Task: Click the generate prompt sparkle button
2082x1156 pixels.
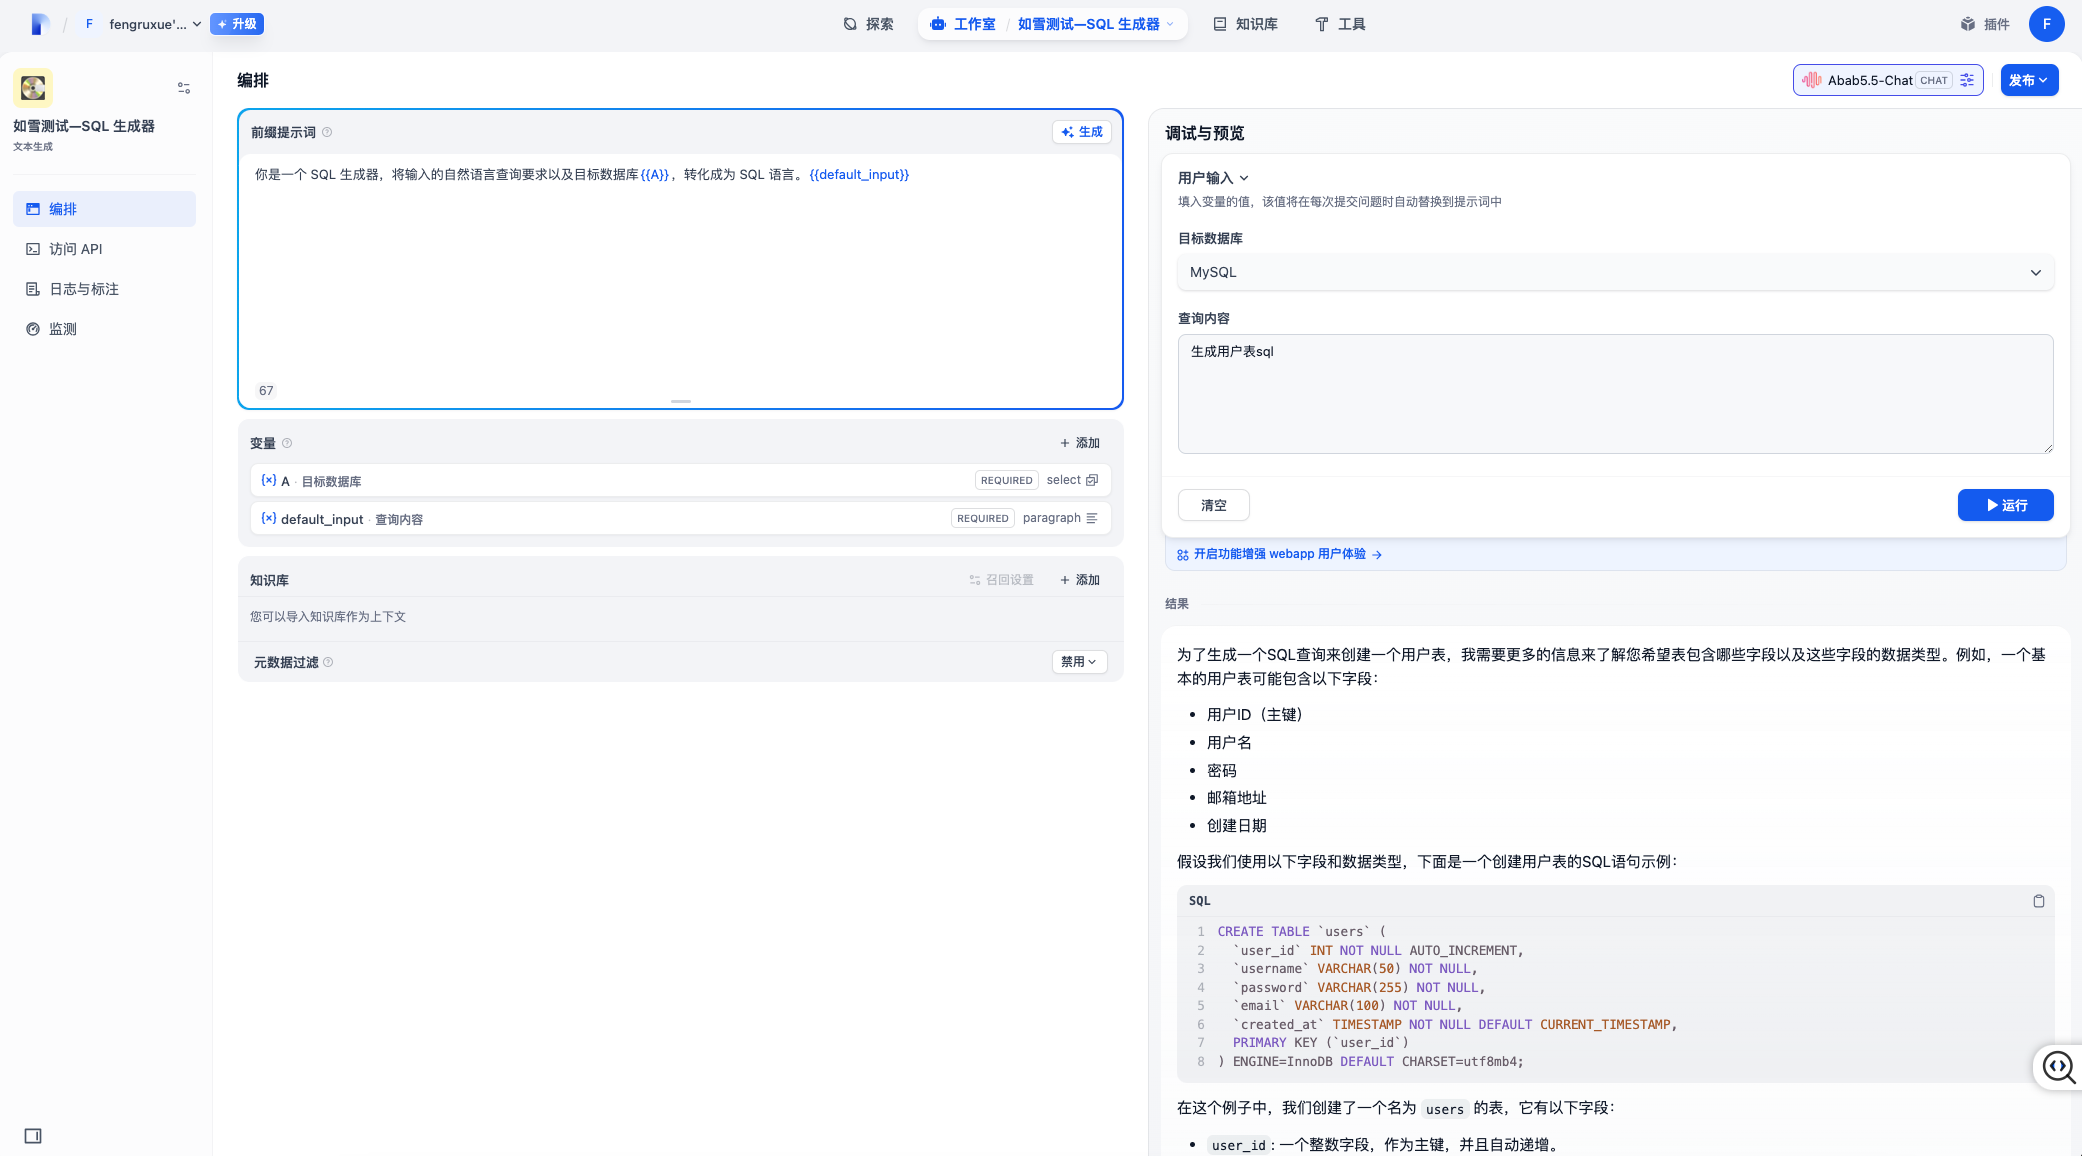Action: 1082,132
